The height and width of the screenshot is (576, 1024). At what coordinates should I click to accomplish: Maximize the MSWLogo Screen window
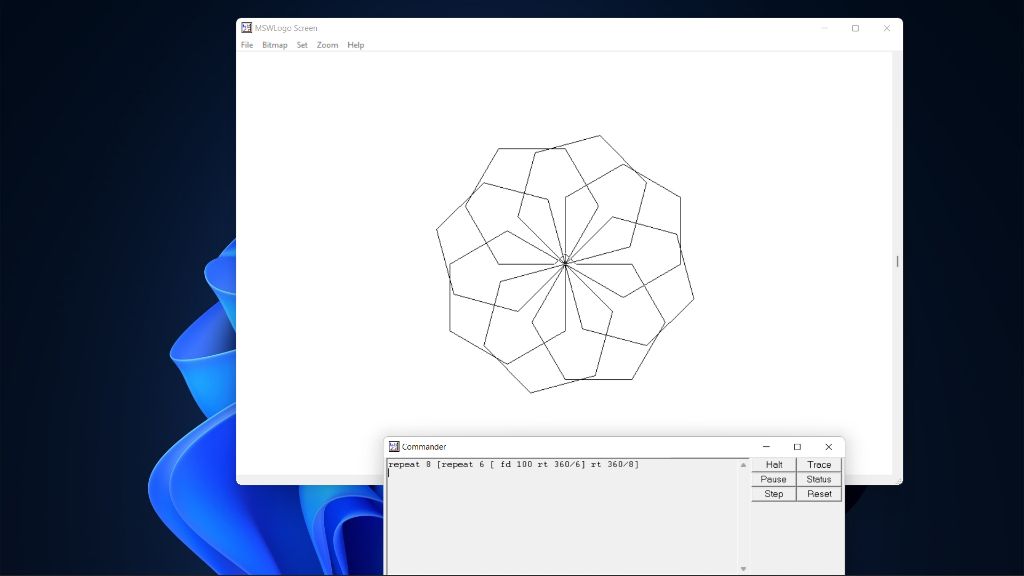pyautogui.click(x=855, y=28)
